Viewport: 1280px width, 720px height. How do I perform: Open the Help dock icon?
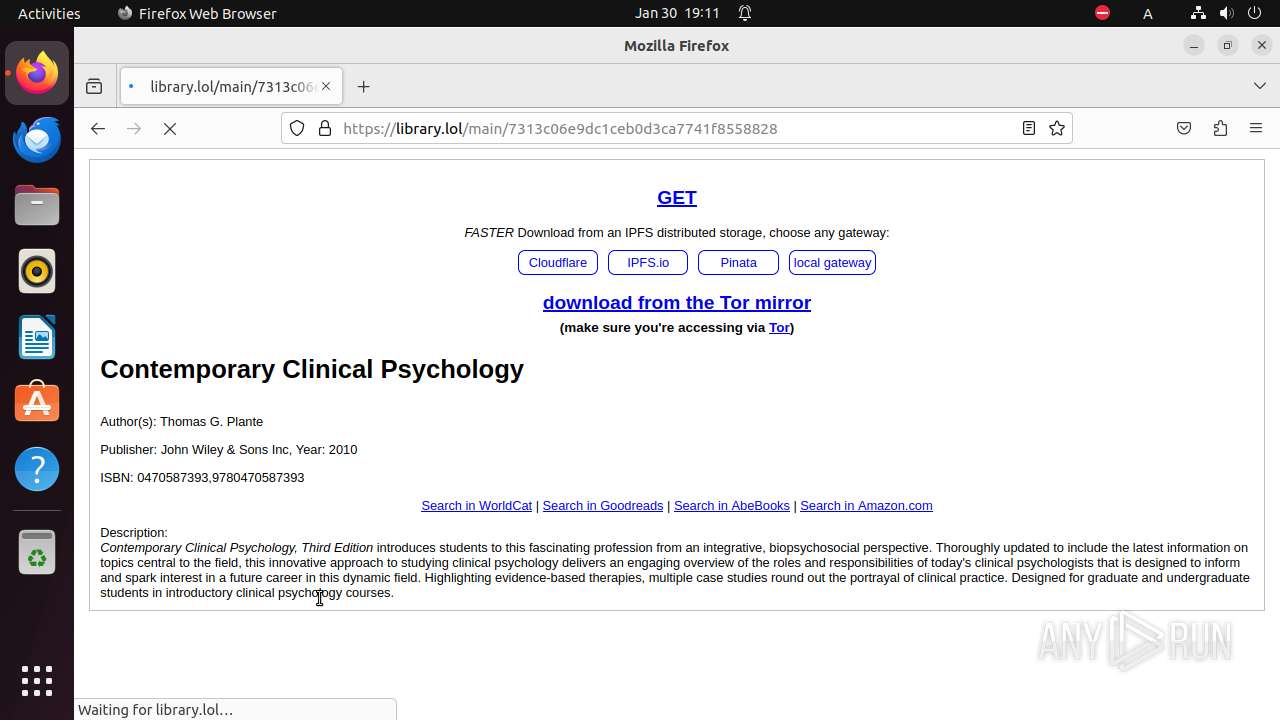[37, 469]
